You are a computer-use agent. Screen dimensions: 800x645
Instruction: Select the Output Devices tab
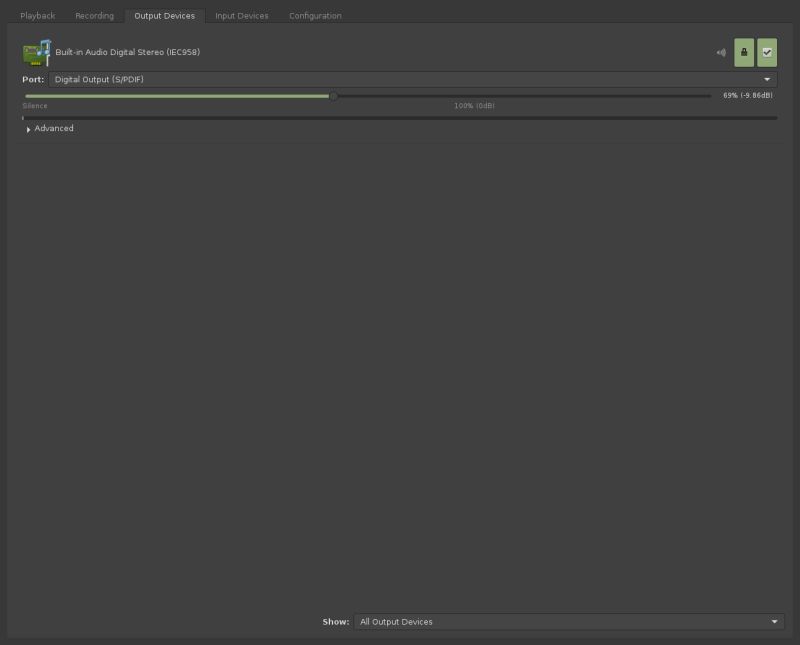166,16
